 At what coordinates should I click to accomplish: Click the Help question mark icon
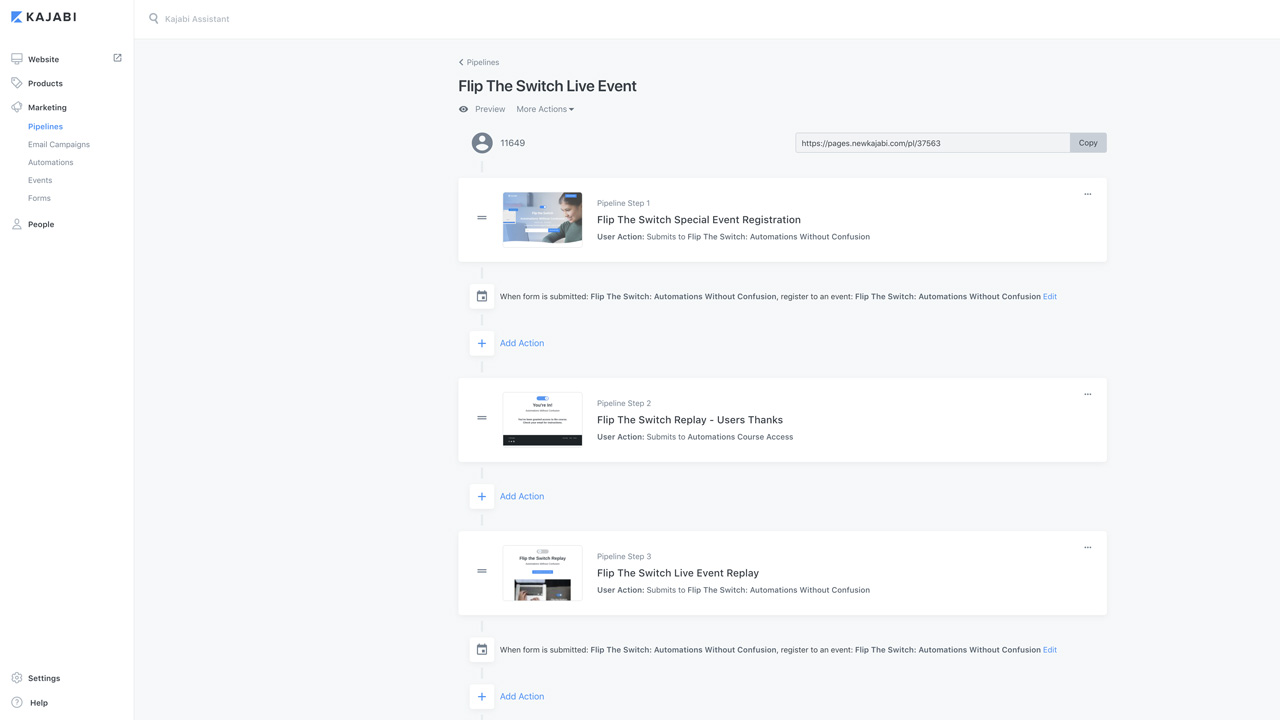click(17, 702)
